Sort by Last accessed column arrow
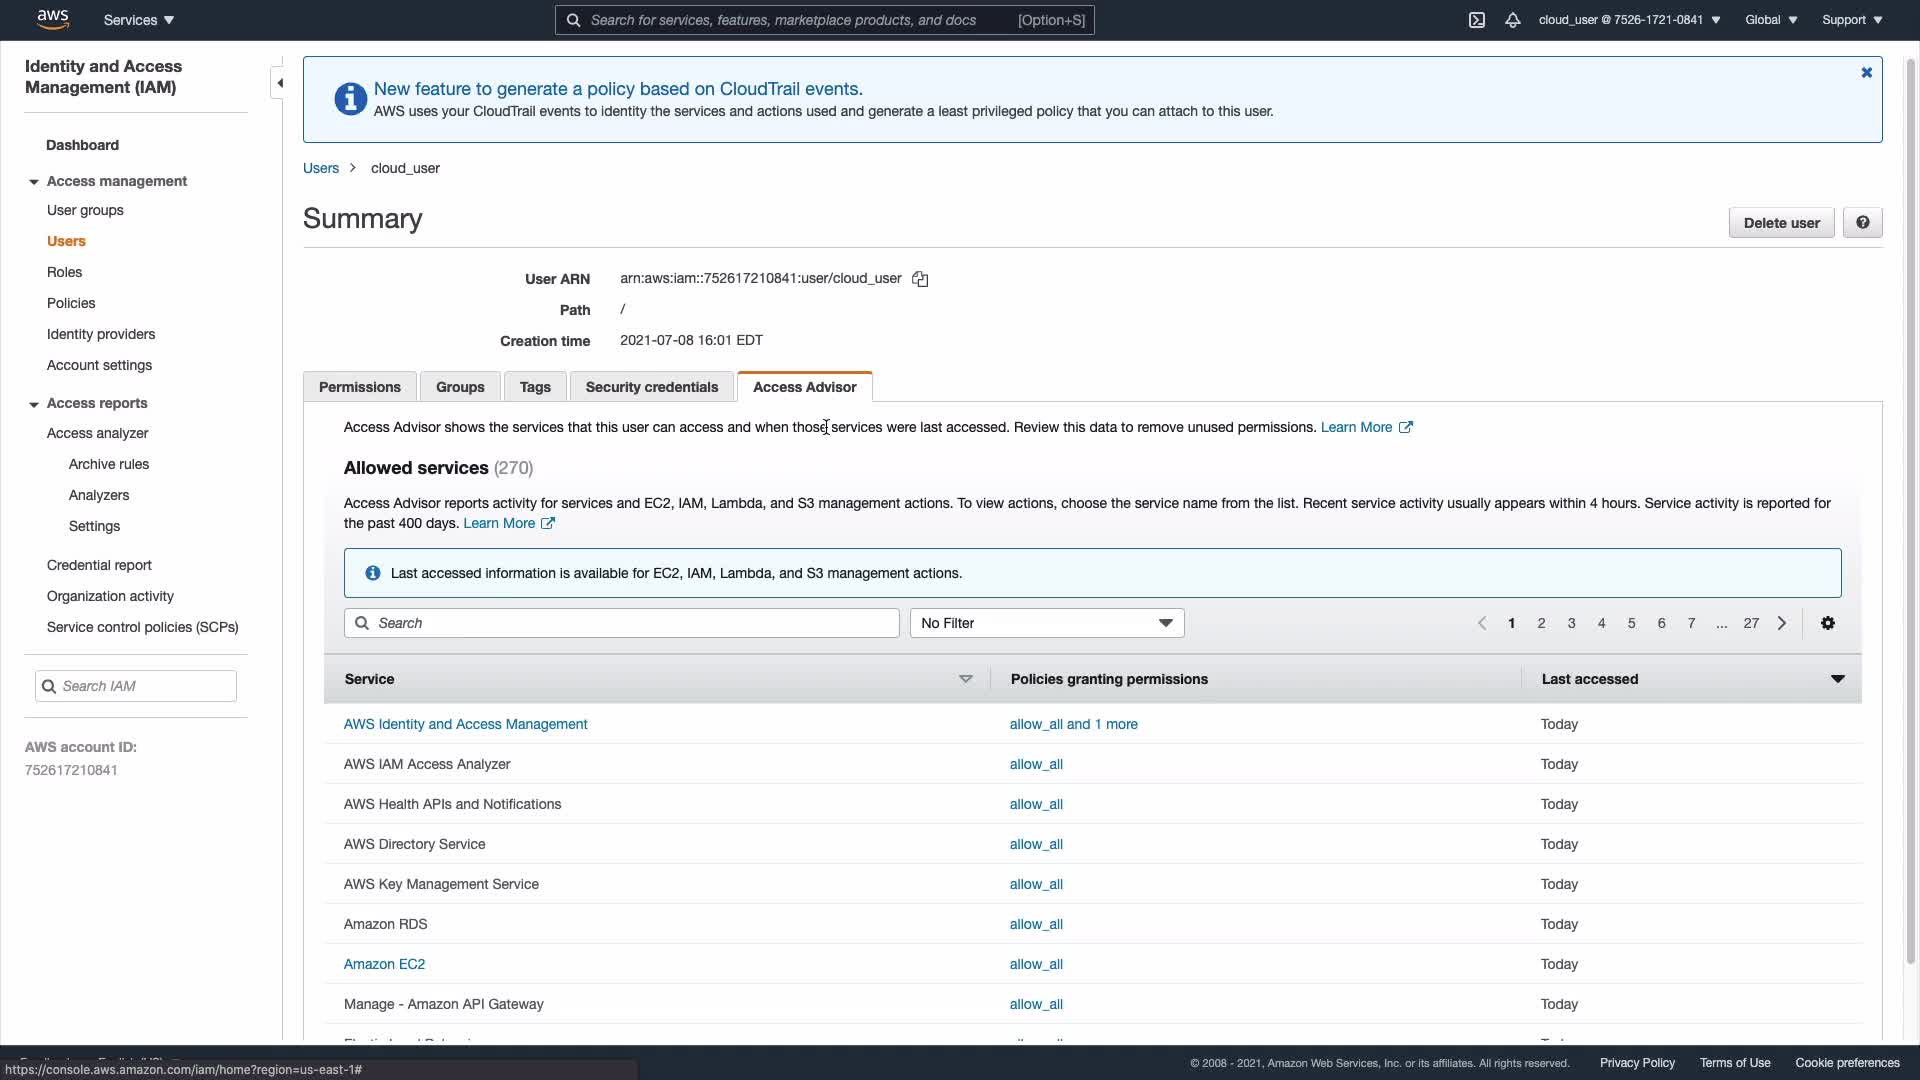The width and height of the screenshot is (1920, 1080). click(1837, 679)
